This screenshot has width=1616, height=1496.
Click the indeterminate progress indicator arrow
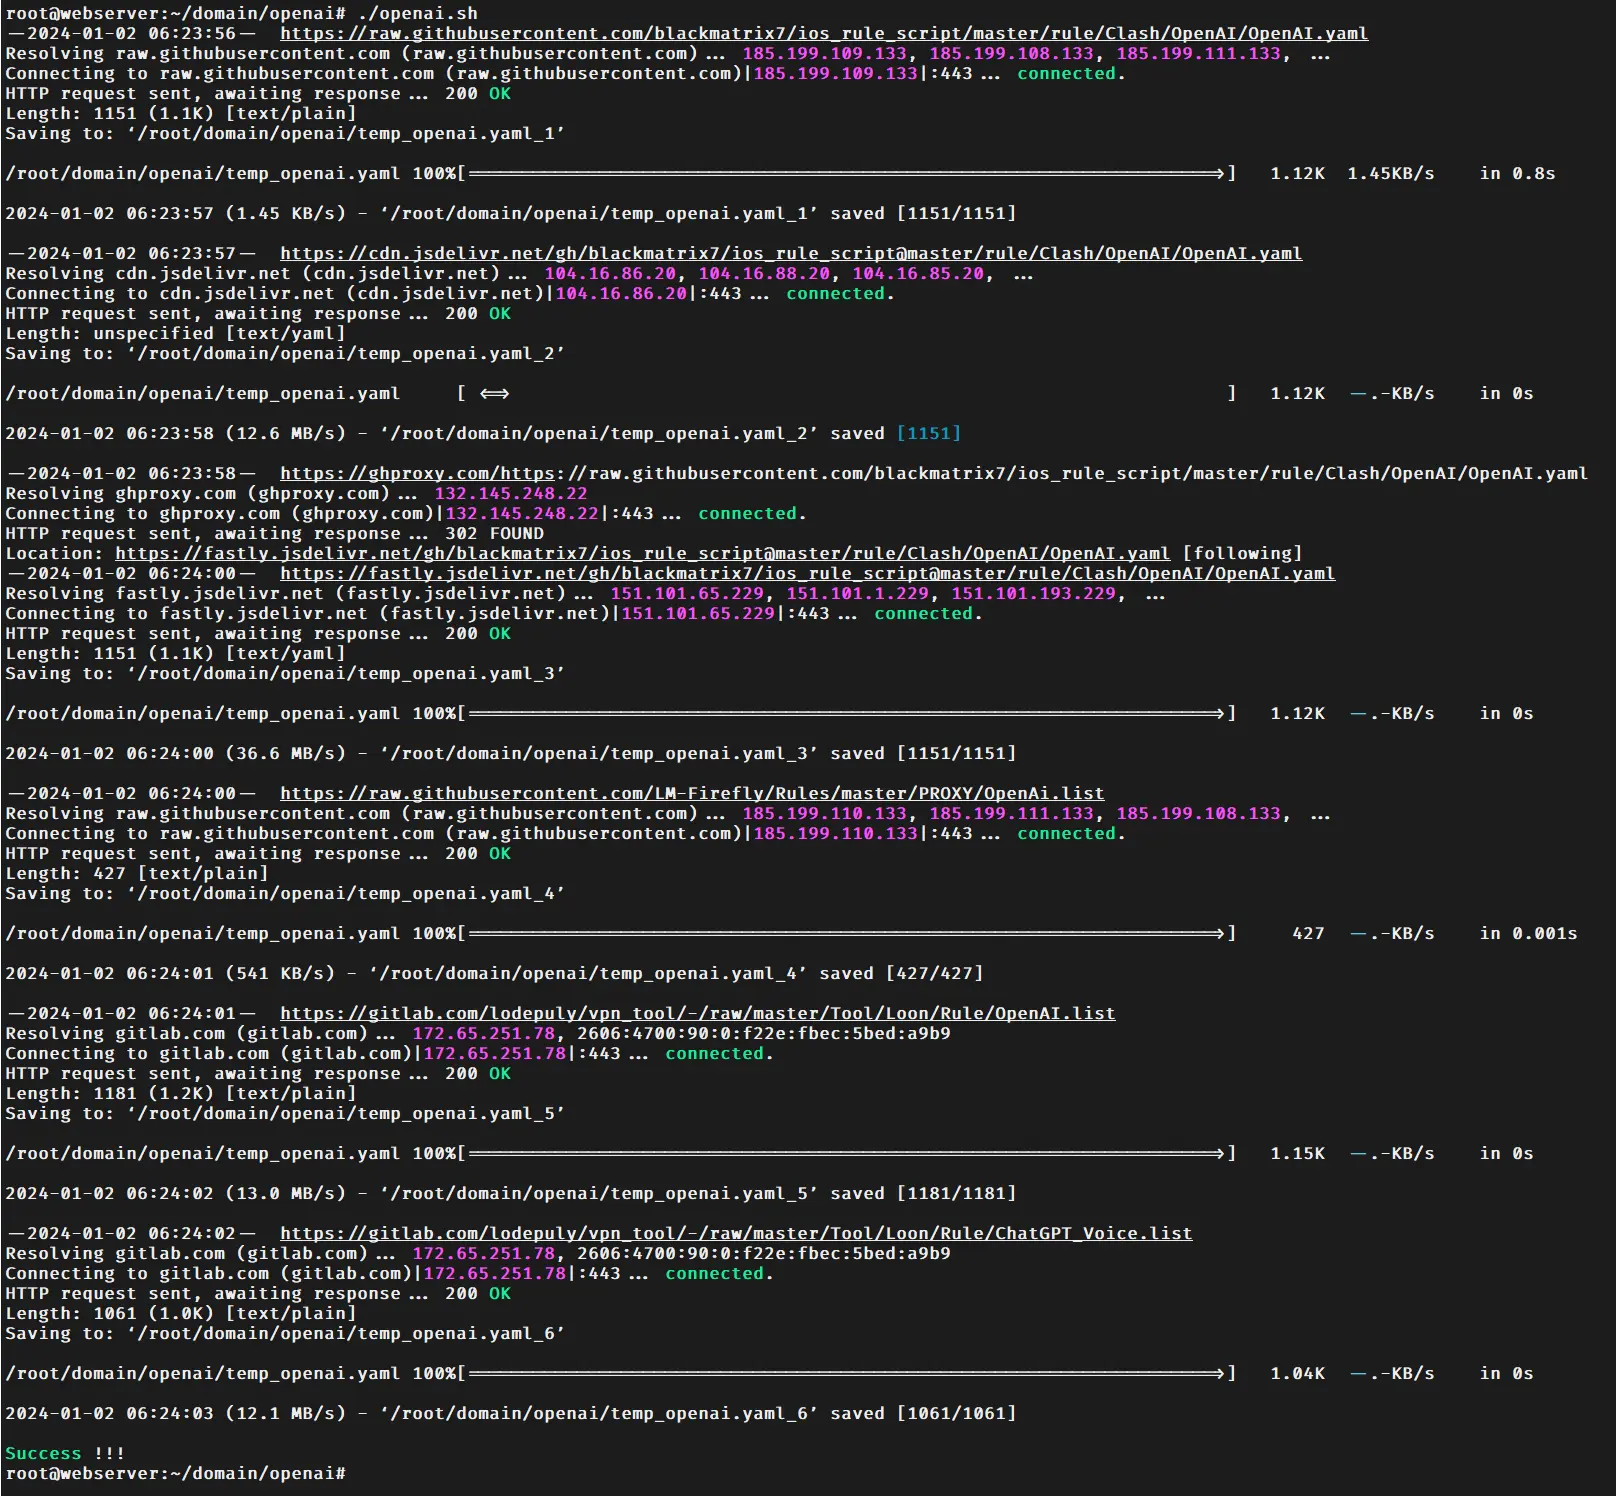pyautogui.click(x=494, y=393)
